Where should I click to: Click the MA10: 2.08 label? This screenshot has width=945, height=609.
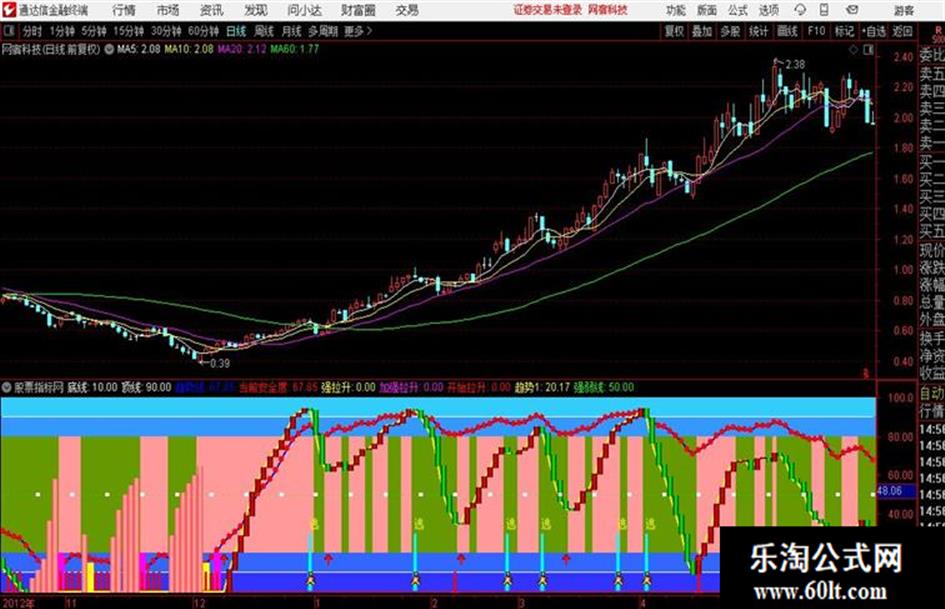(189, 49)
